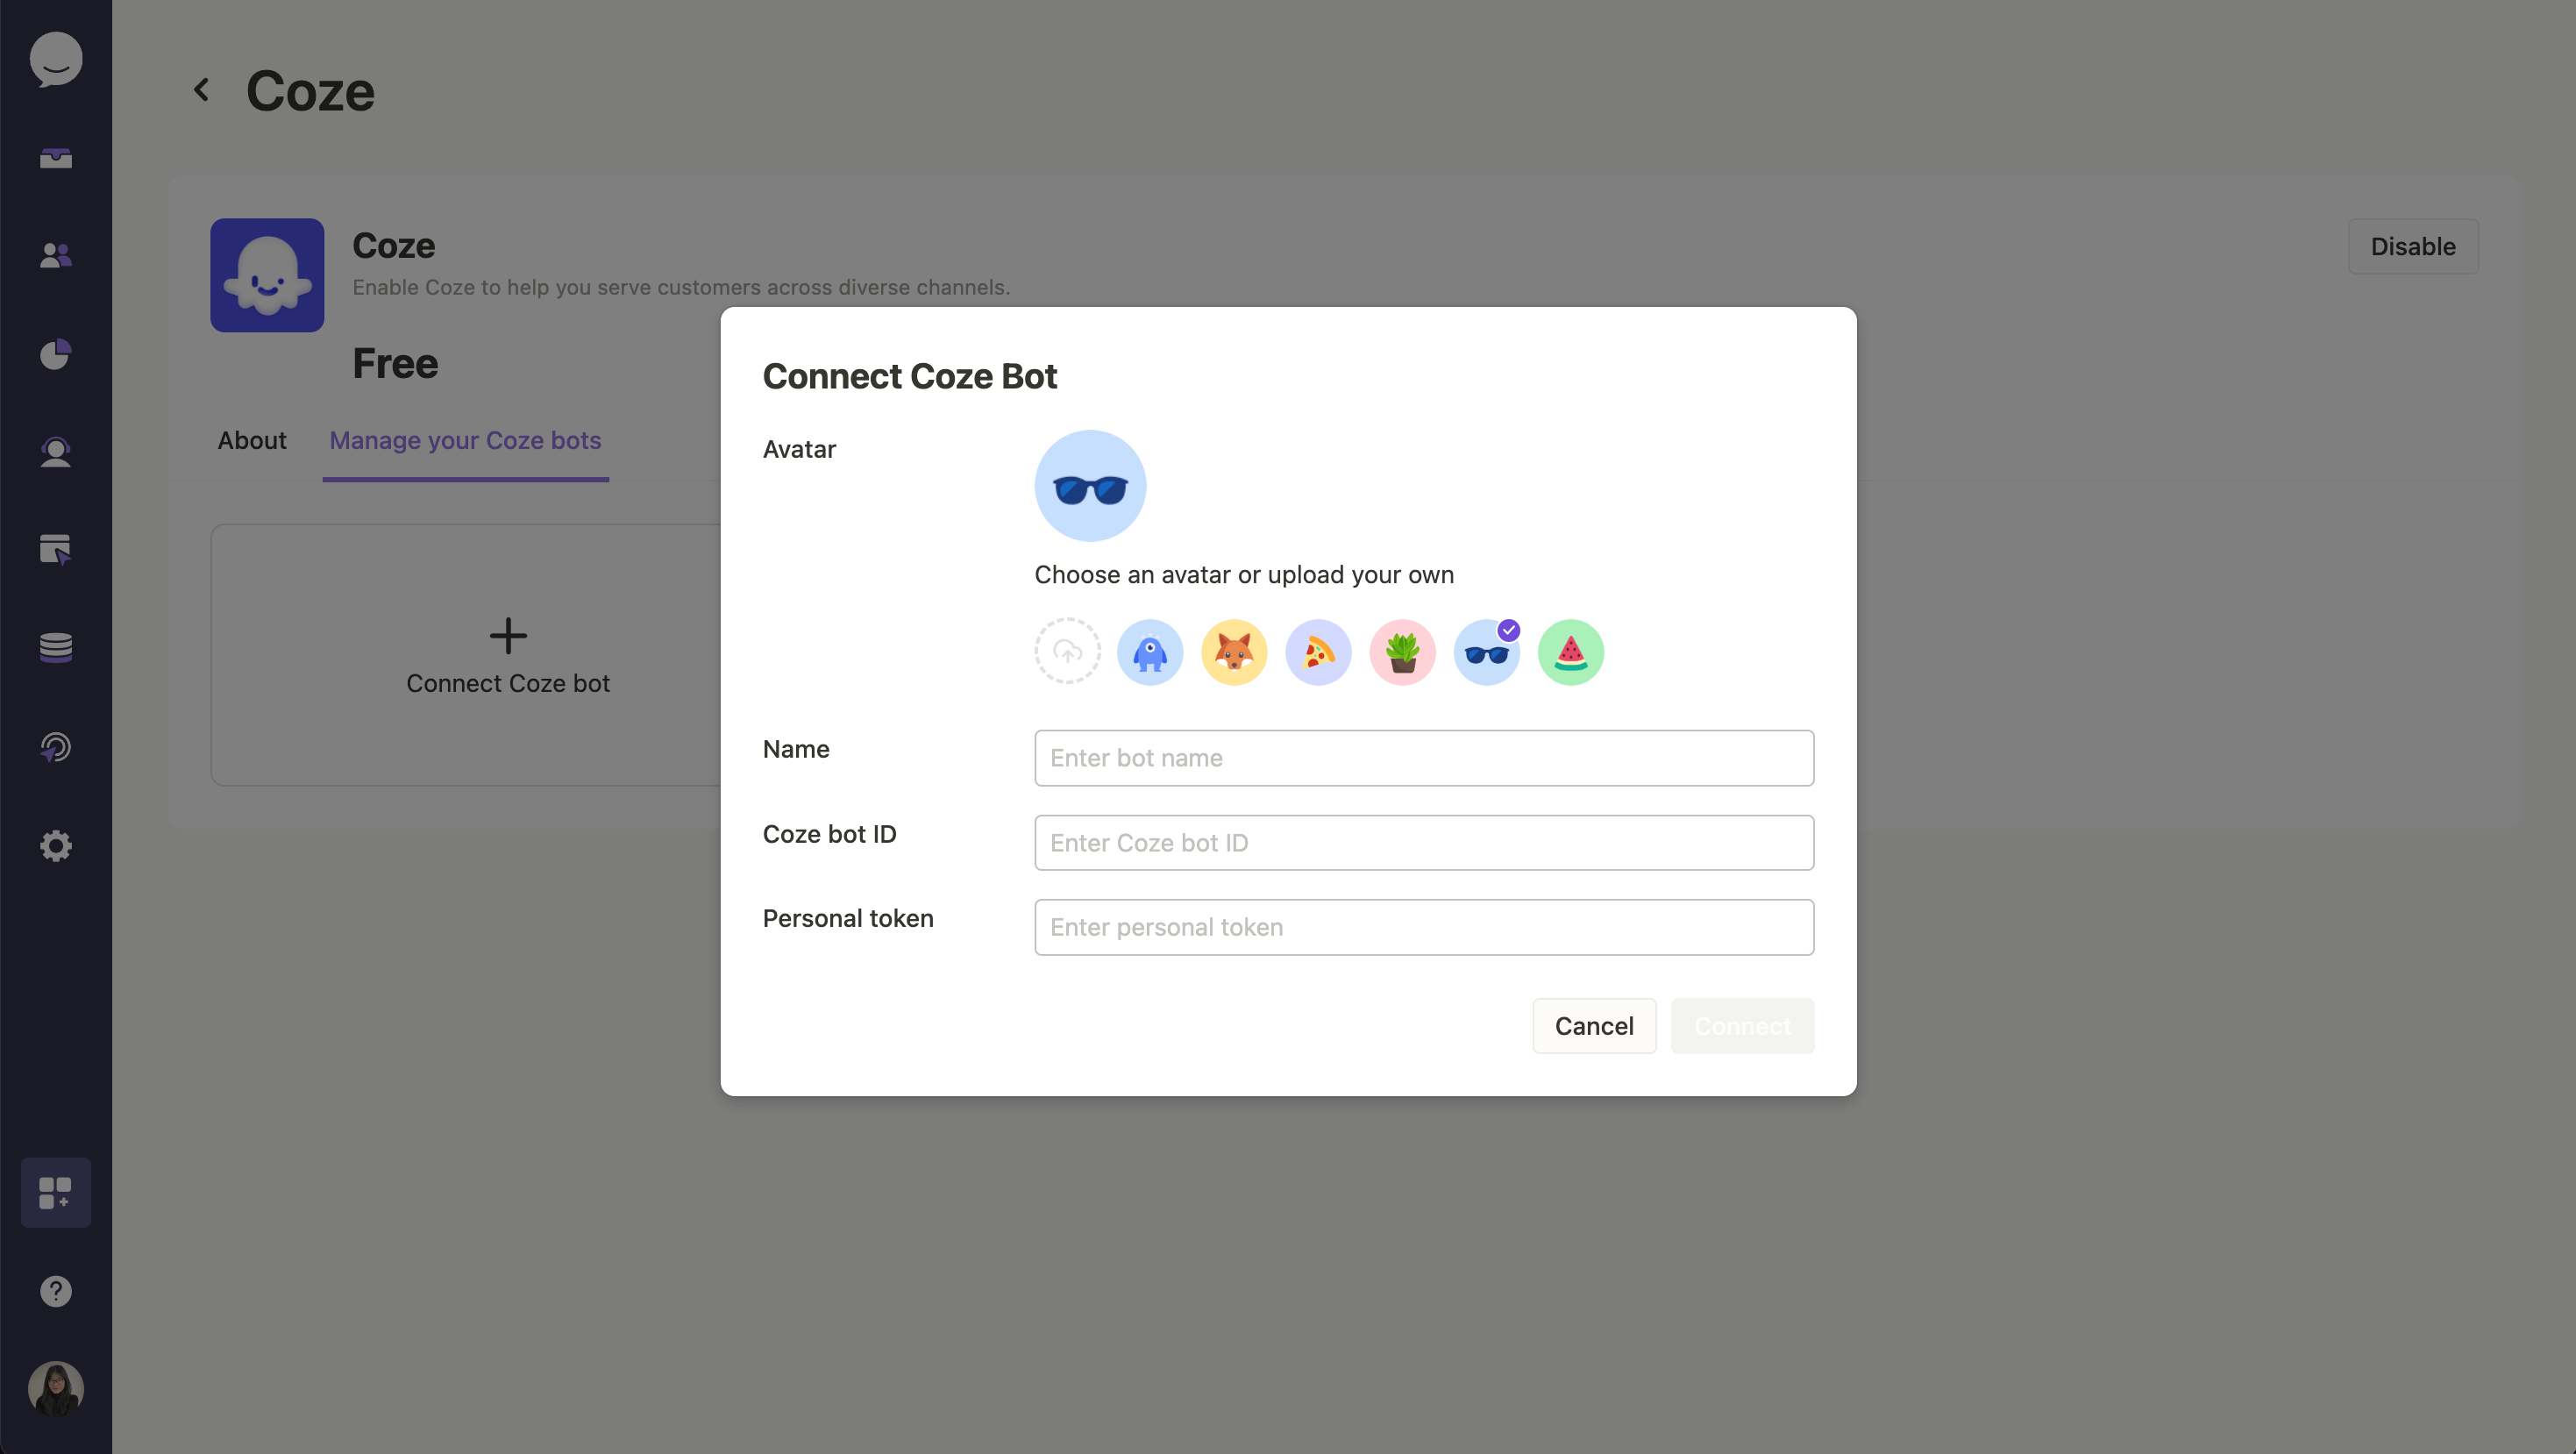
Task: Switch to Manage your Coze bots tab
Action: (464, 440)
